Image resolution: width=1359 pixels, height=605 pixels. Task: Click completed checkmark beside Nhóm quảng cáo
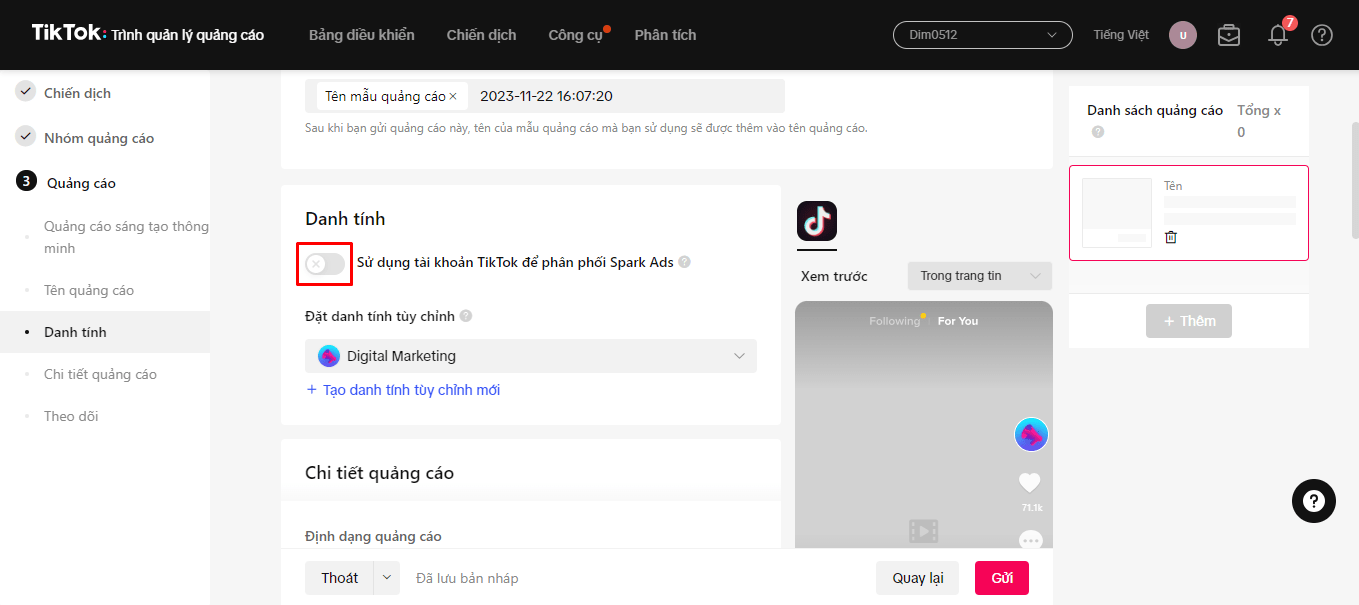[x=26, y=137]
